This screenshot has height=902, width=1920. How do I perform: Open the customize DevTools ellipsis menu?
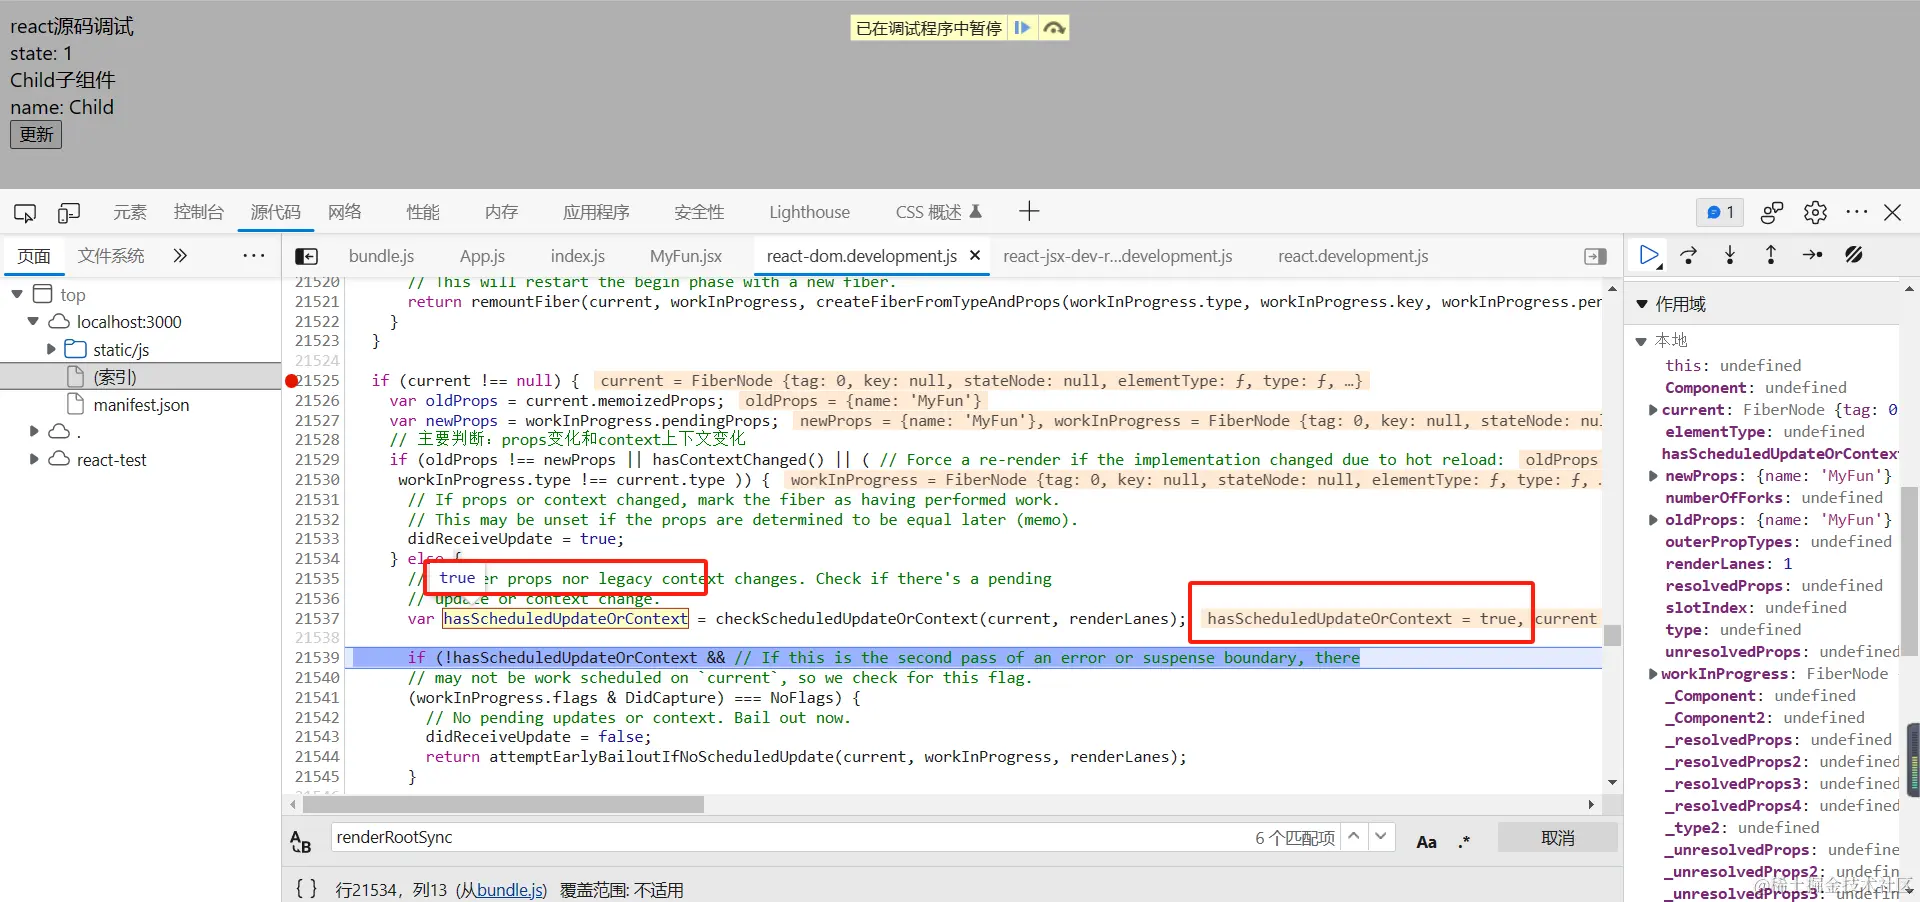[1857, 212]
